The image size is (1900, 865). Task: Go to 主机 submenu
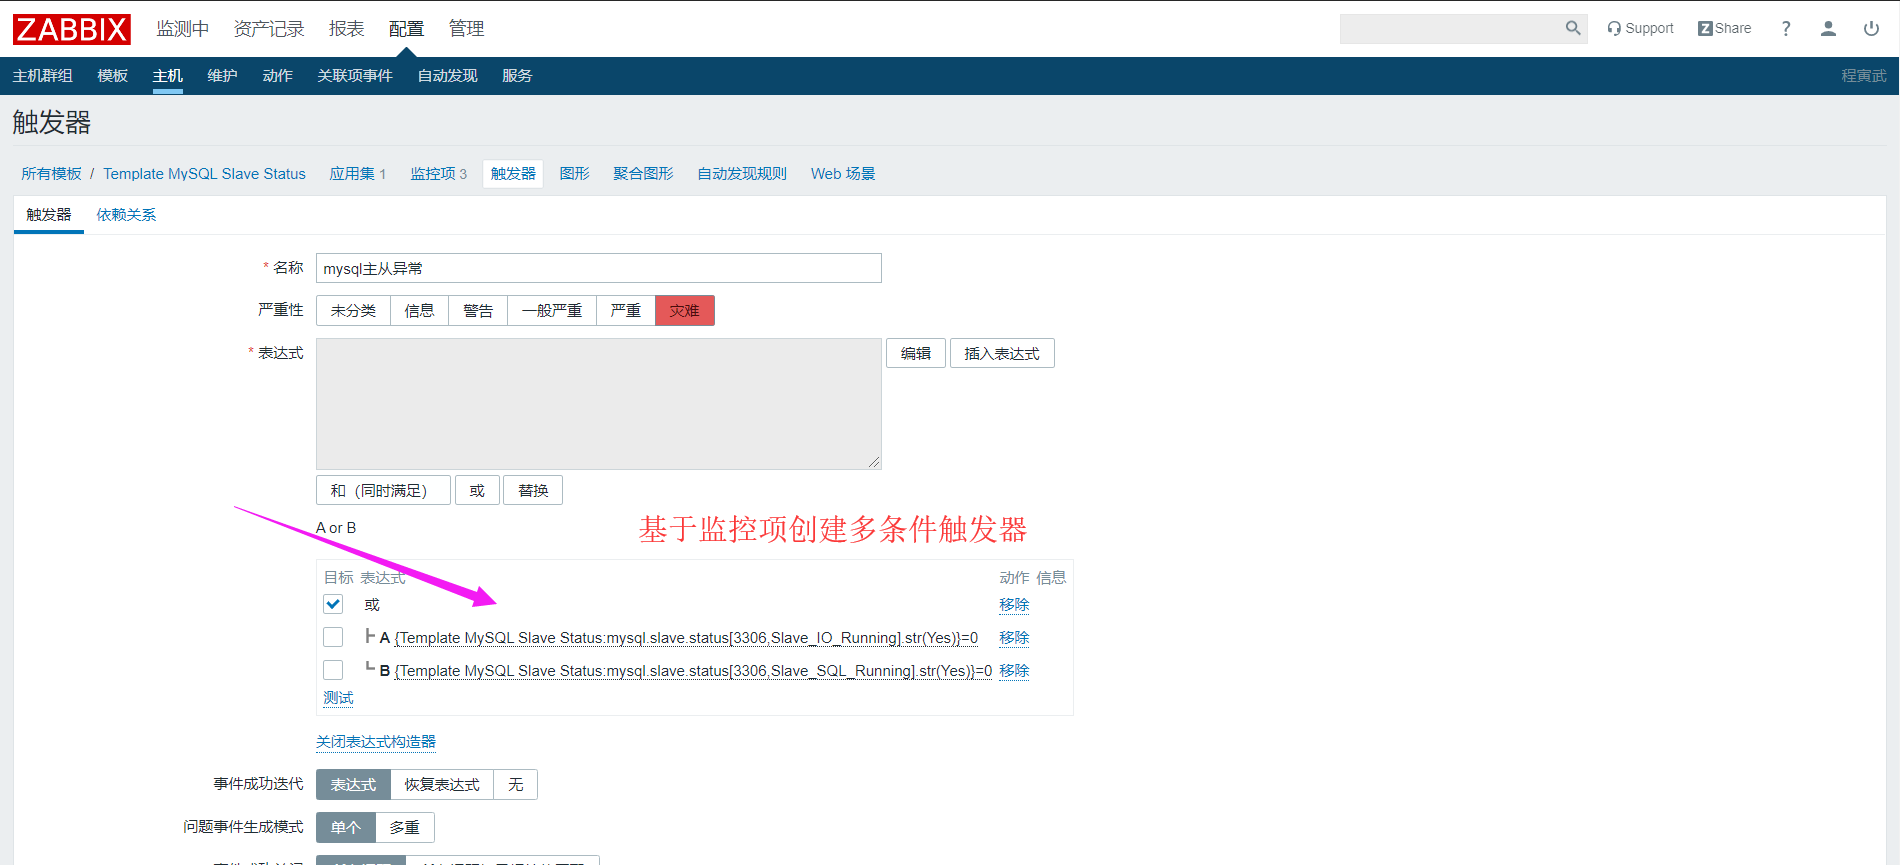[x=168, y=76]
